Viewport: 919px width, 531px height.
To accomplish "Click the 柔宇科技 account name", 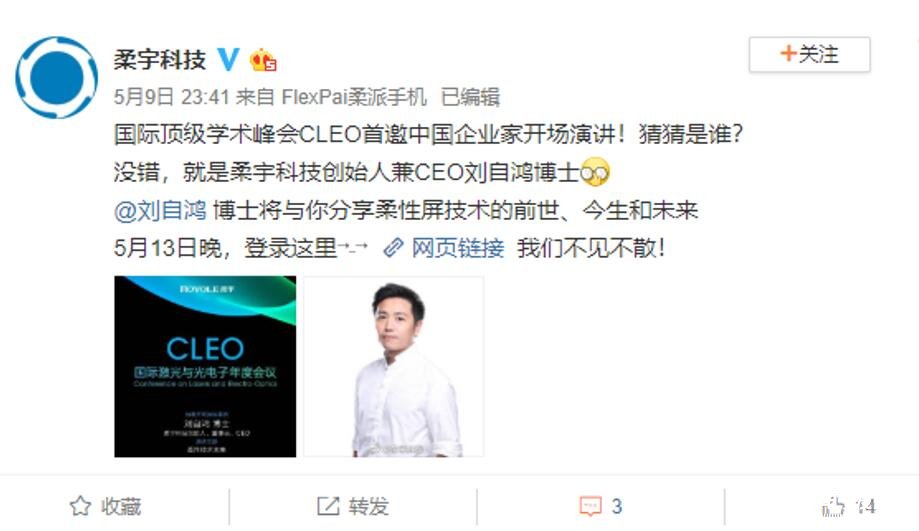I will 160,60.
